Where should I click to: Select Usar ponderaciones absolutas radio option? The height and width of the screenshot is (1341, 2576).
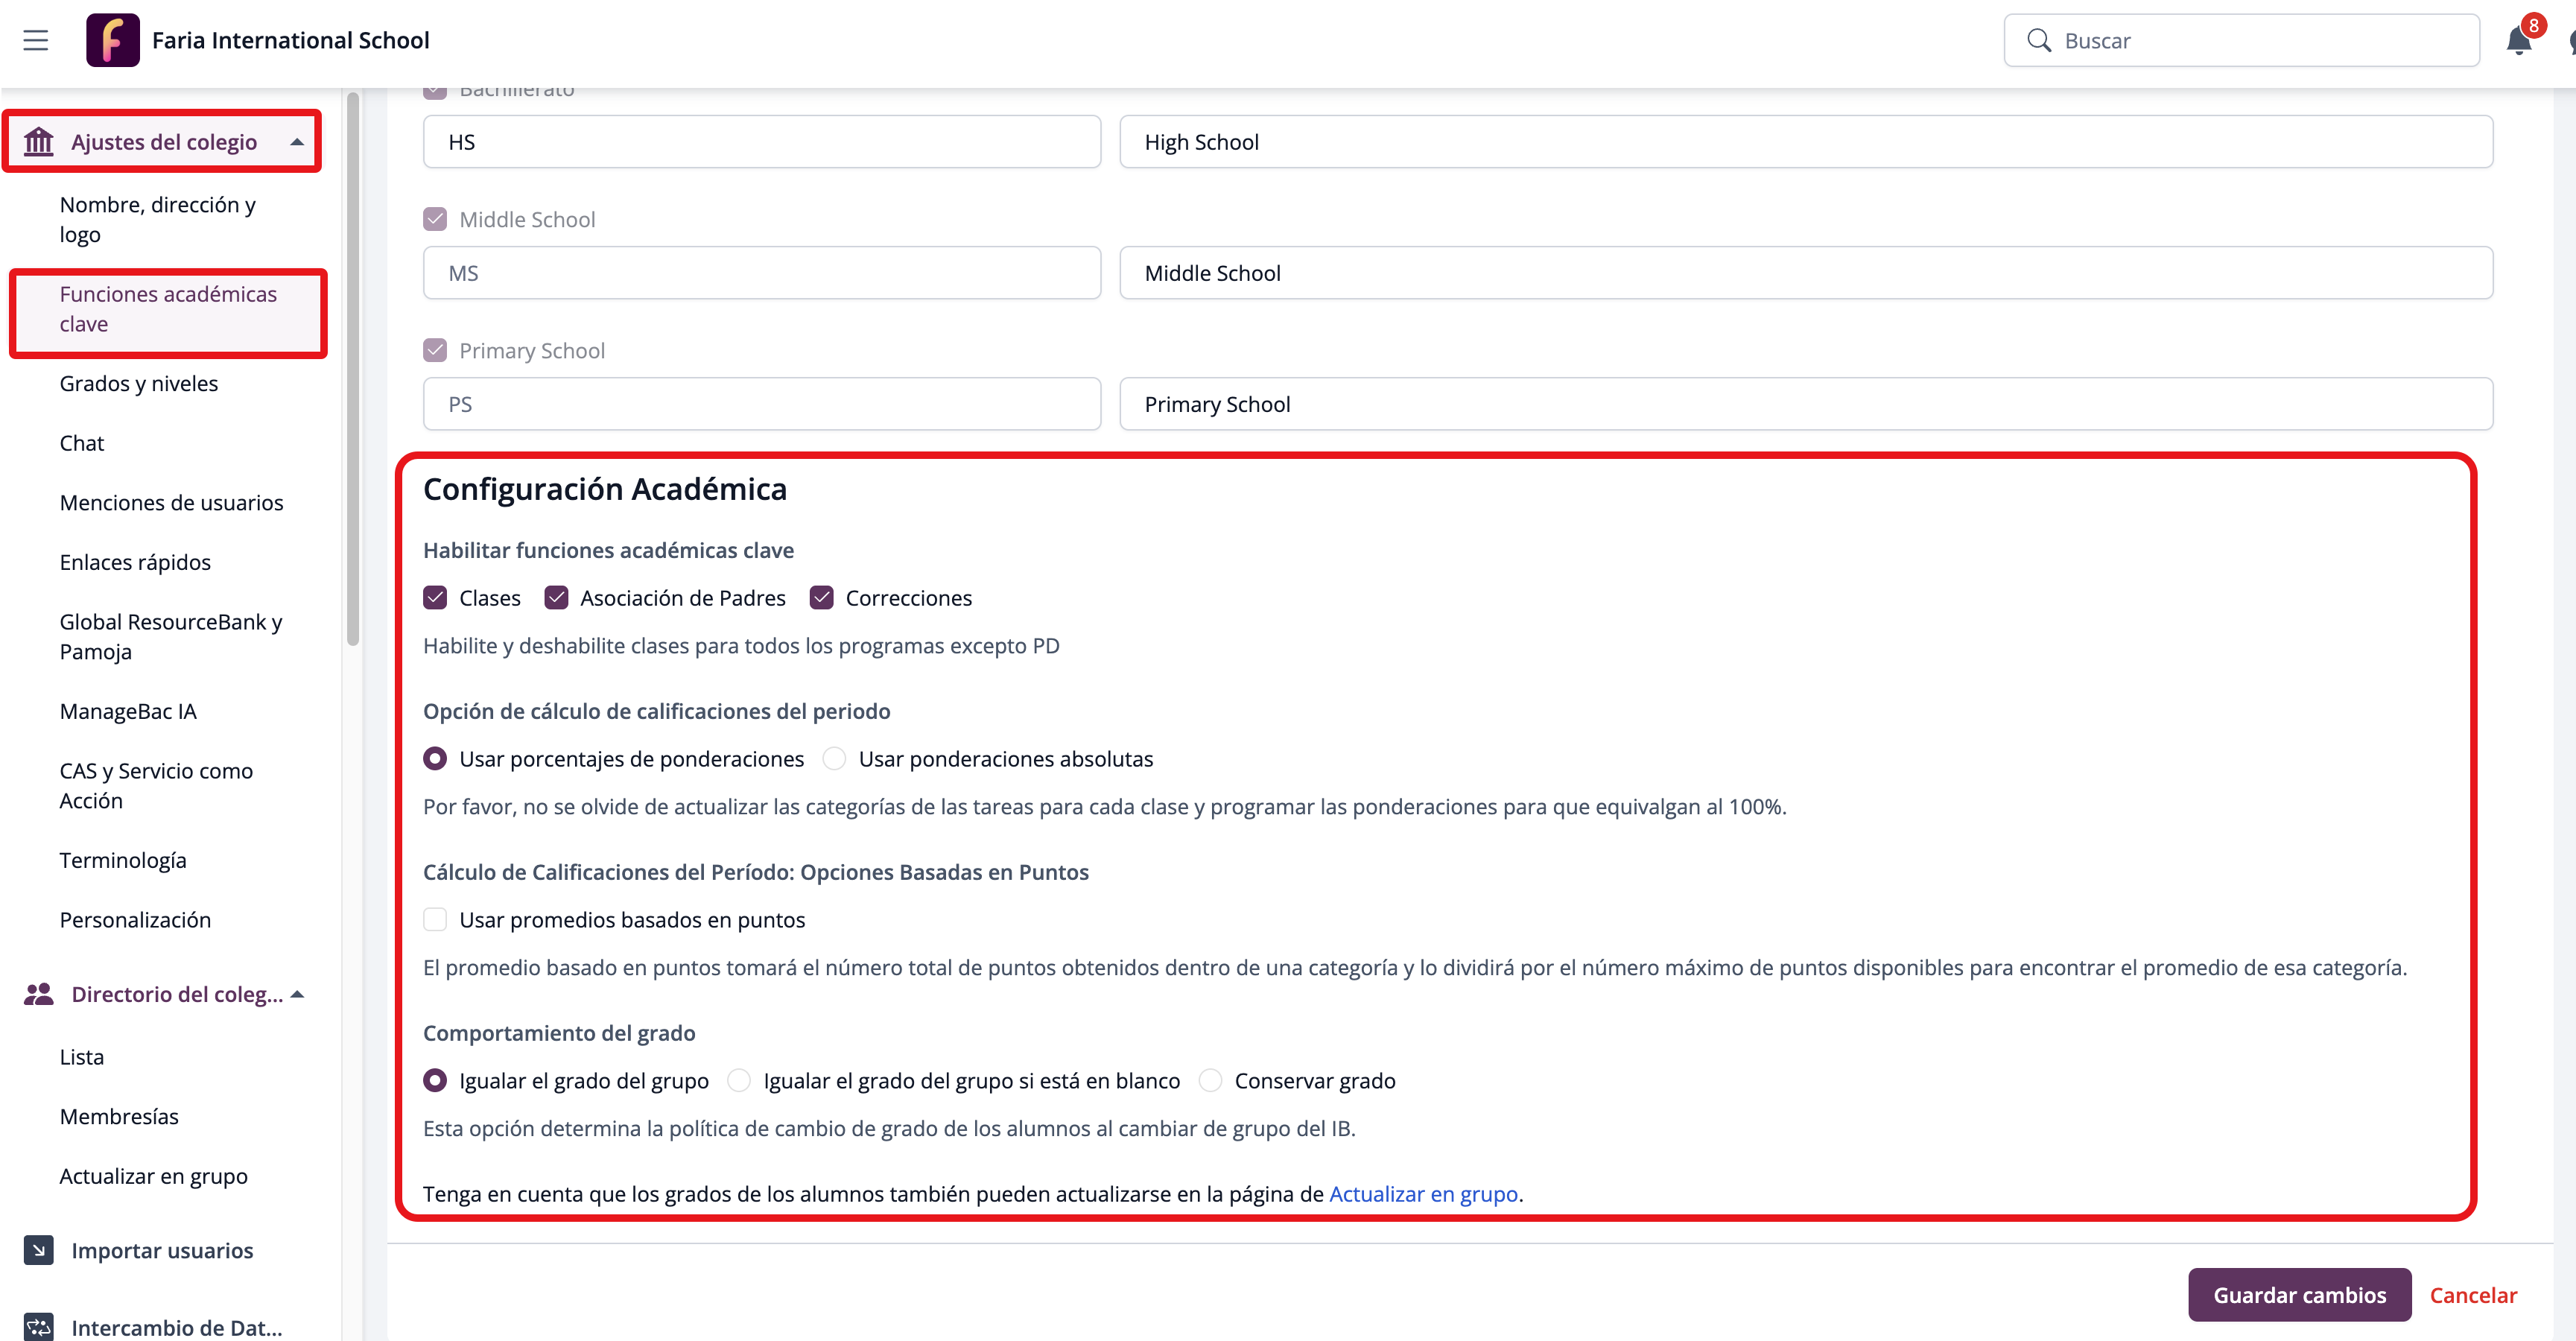coord(834,759)
